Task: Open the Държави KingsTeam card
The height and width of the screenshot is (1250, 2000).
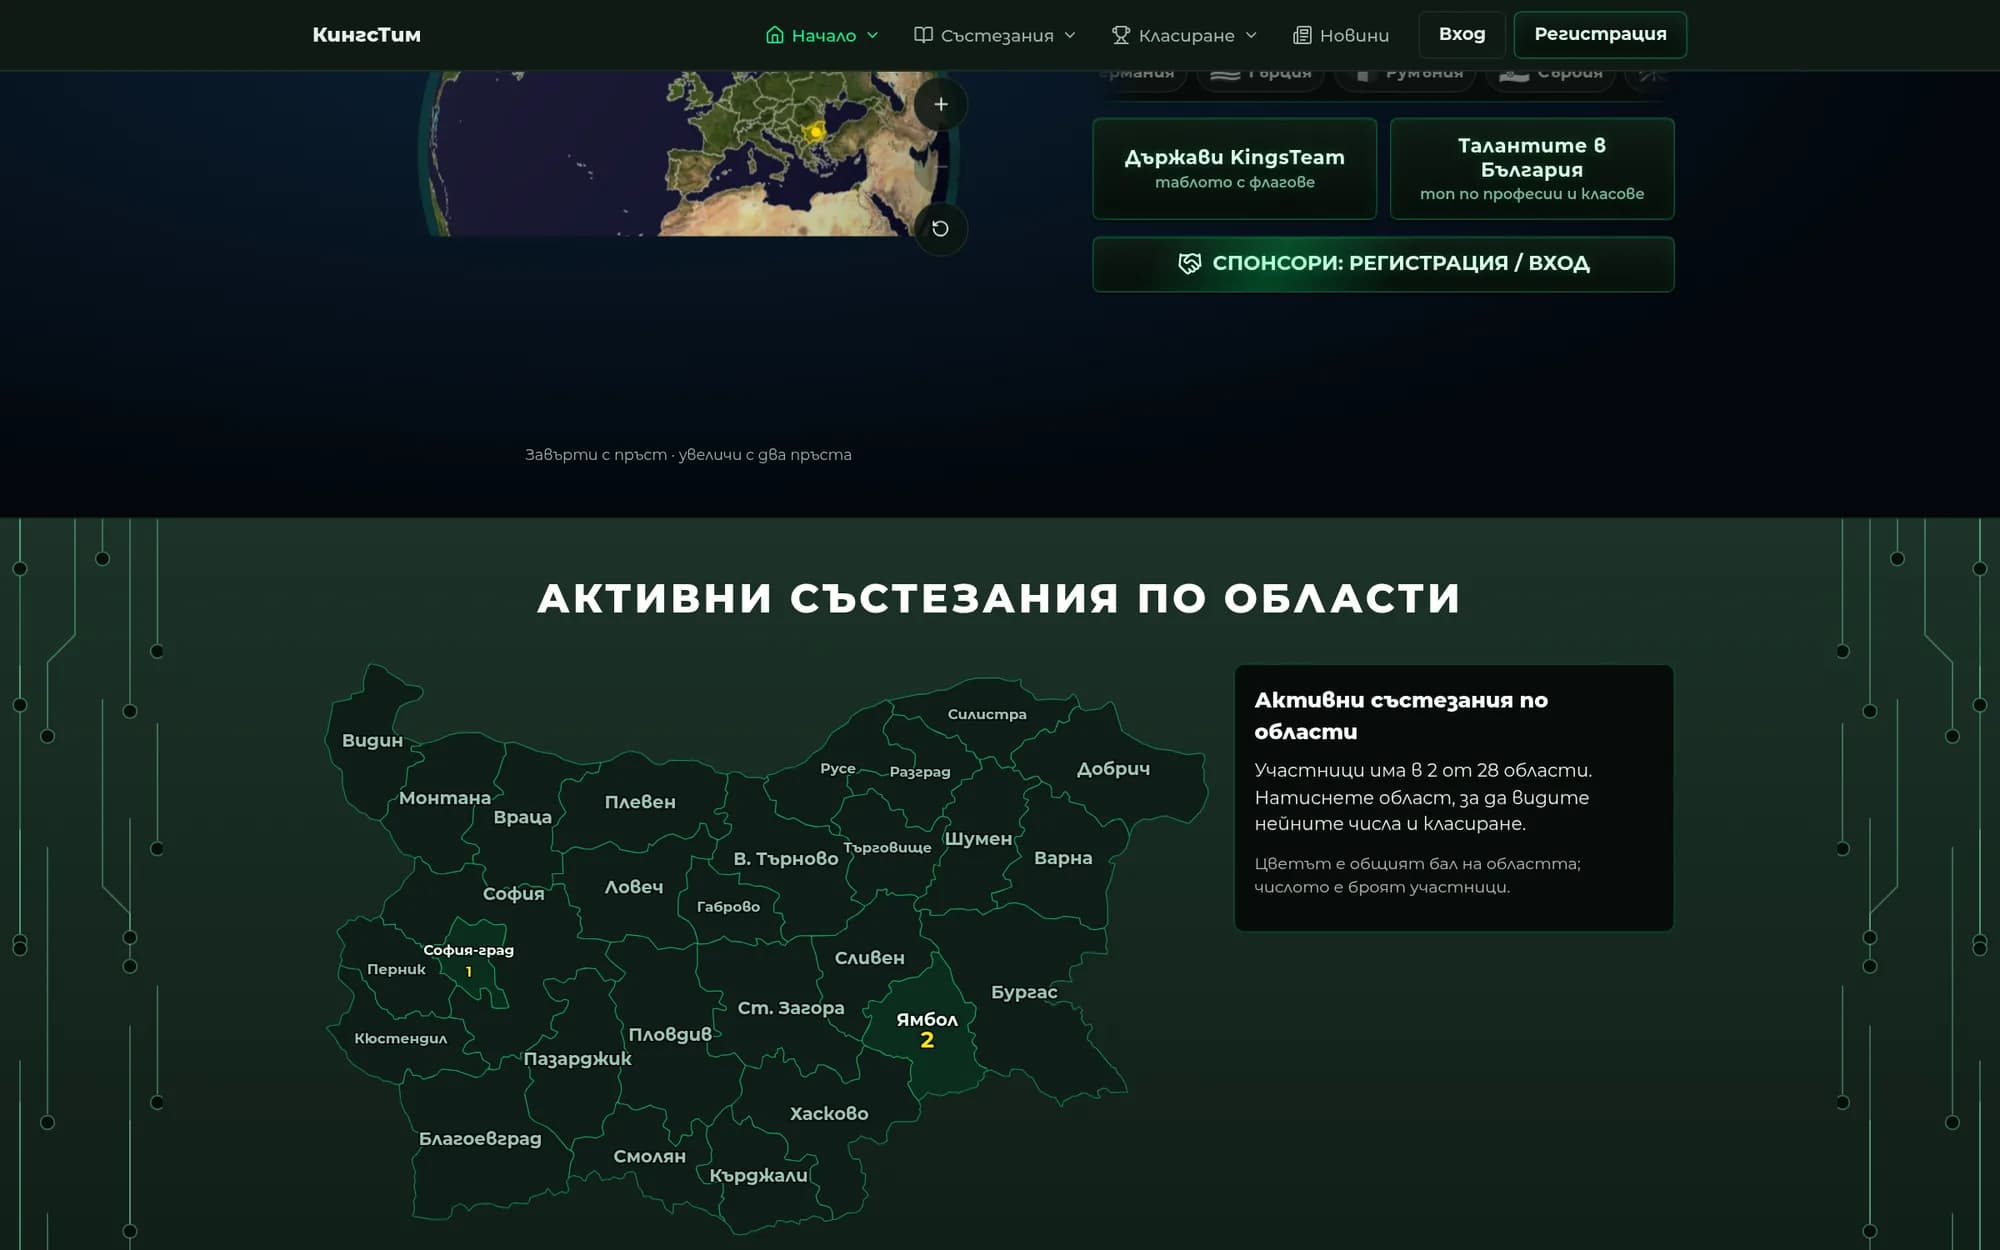Action: tap(1234, 168)
